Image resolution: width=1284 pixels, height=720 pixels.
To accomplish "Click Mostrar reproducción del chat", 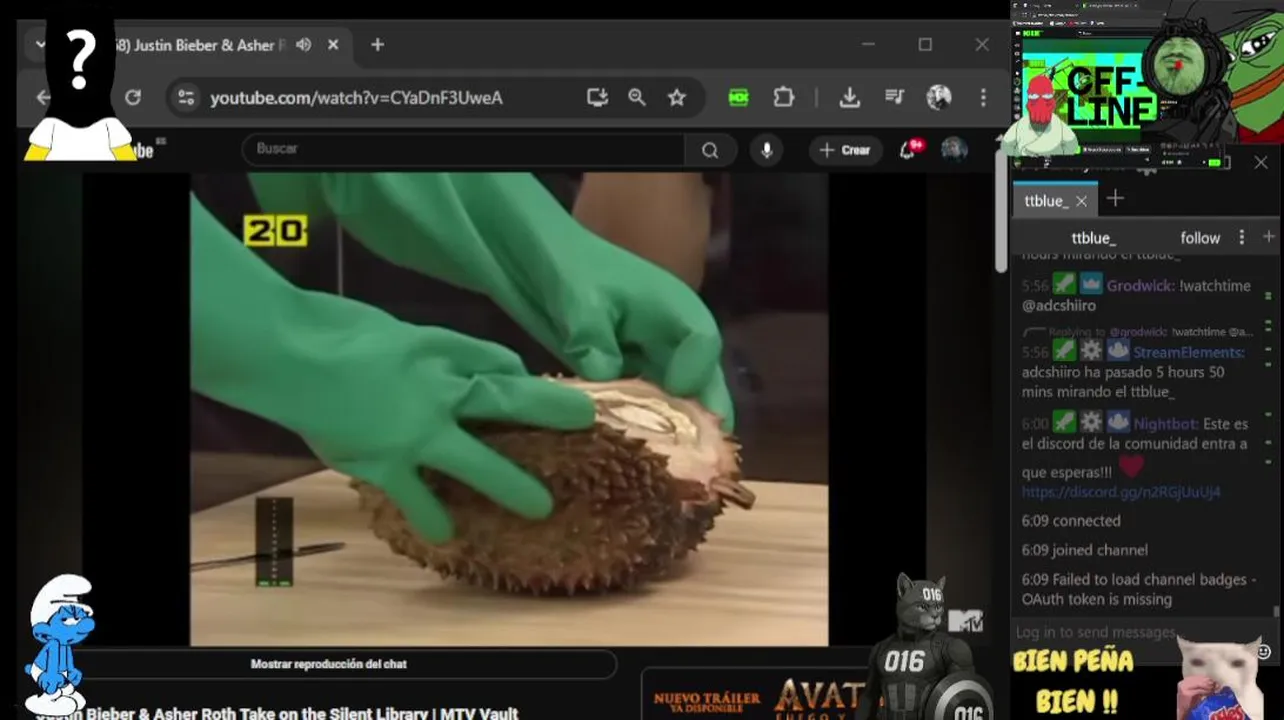I will pos(328,664).
